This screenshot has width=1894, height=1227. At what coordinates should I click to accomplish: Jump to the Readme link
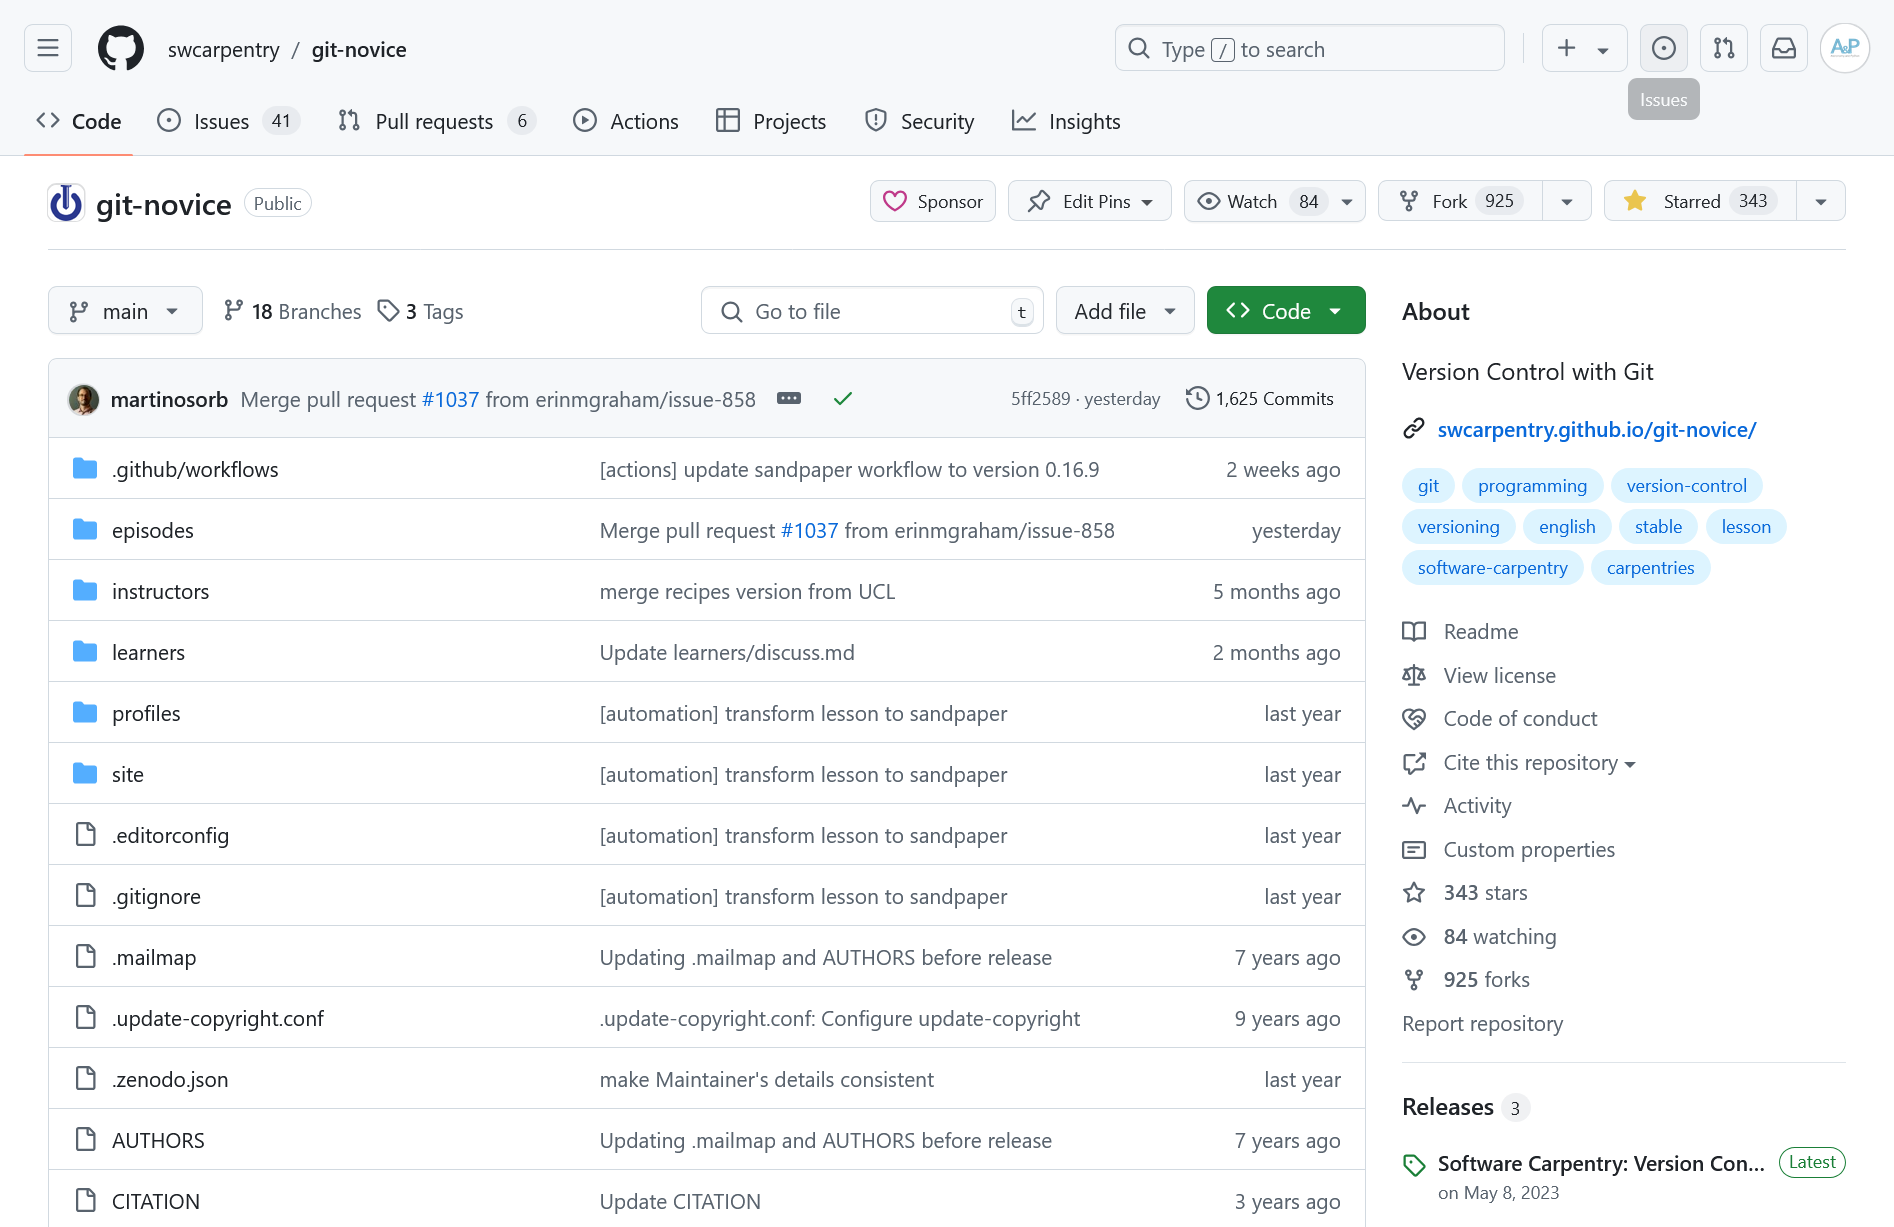point(1481,631)
